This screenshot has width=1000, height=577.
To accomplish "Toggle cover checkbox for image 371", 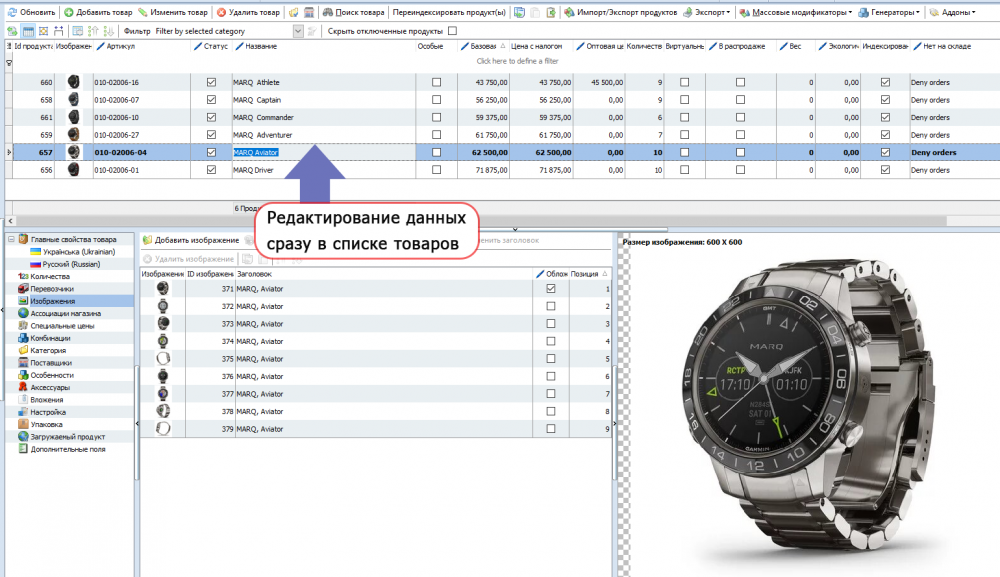I will 550,288.
